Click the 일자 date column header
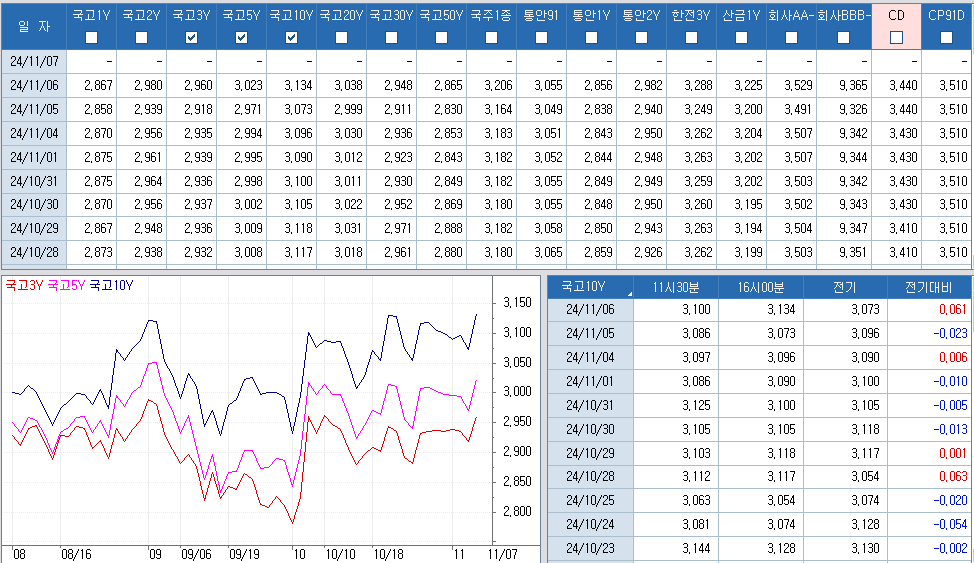Screen dimensions: 974x563 [x=33, y=25]
